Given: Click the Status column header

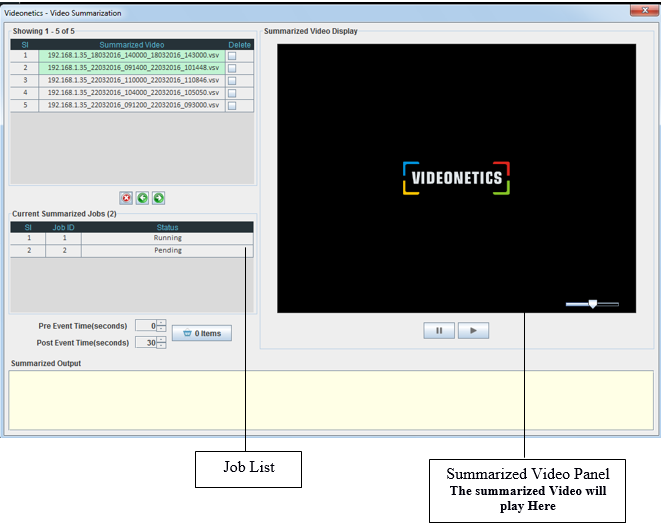Looking at the screenshot, I should (167, 228).
